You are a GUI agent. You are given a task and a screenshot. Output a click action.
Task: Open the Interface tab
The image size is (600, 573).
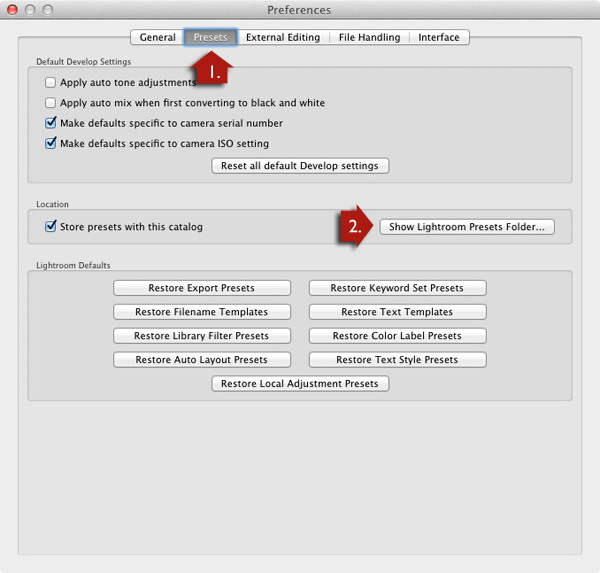[439, 37]
